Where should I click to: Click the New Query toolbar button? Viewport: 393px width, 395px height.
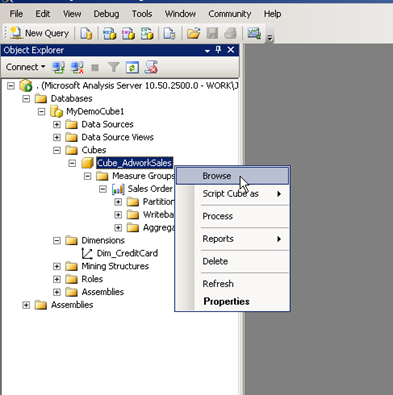[x=39, y=33]
